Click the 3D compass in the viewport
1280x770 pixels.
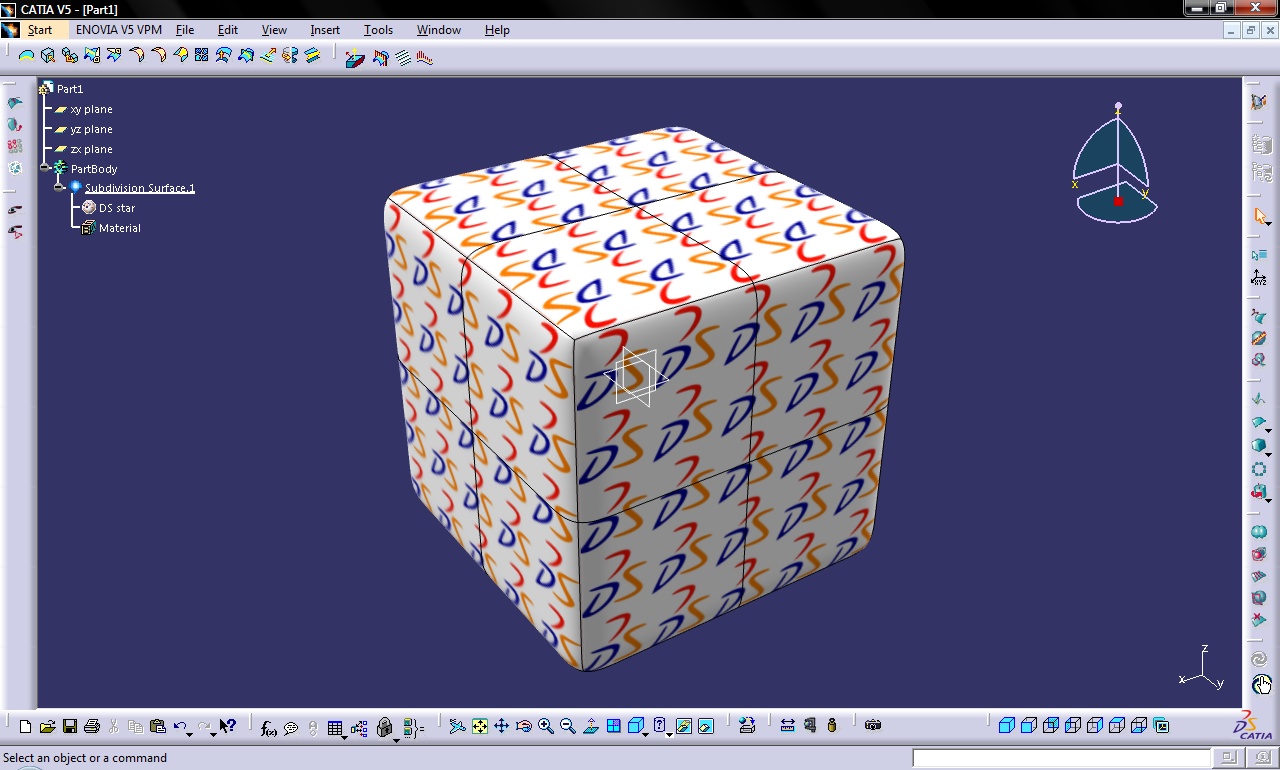coord(1115,163)
